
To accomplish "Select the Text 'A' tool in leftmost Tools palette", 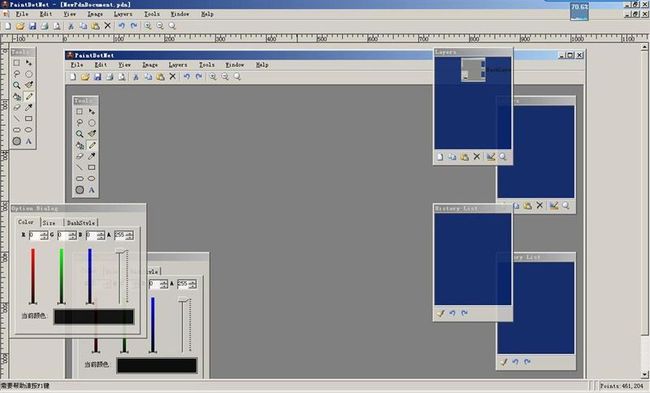I will tap(29, 141).
